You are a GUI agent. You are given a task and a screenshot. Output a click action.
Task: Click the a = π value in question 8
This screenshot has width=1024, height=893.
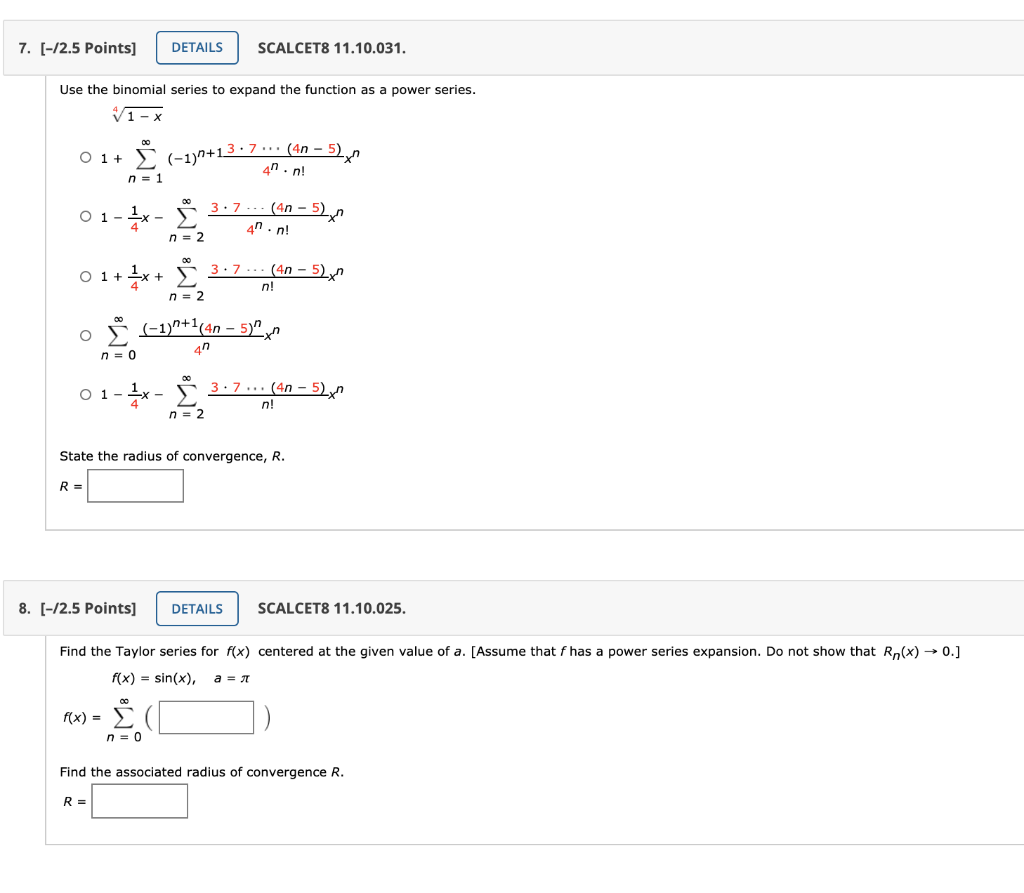(233, 677)
